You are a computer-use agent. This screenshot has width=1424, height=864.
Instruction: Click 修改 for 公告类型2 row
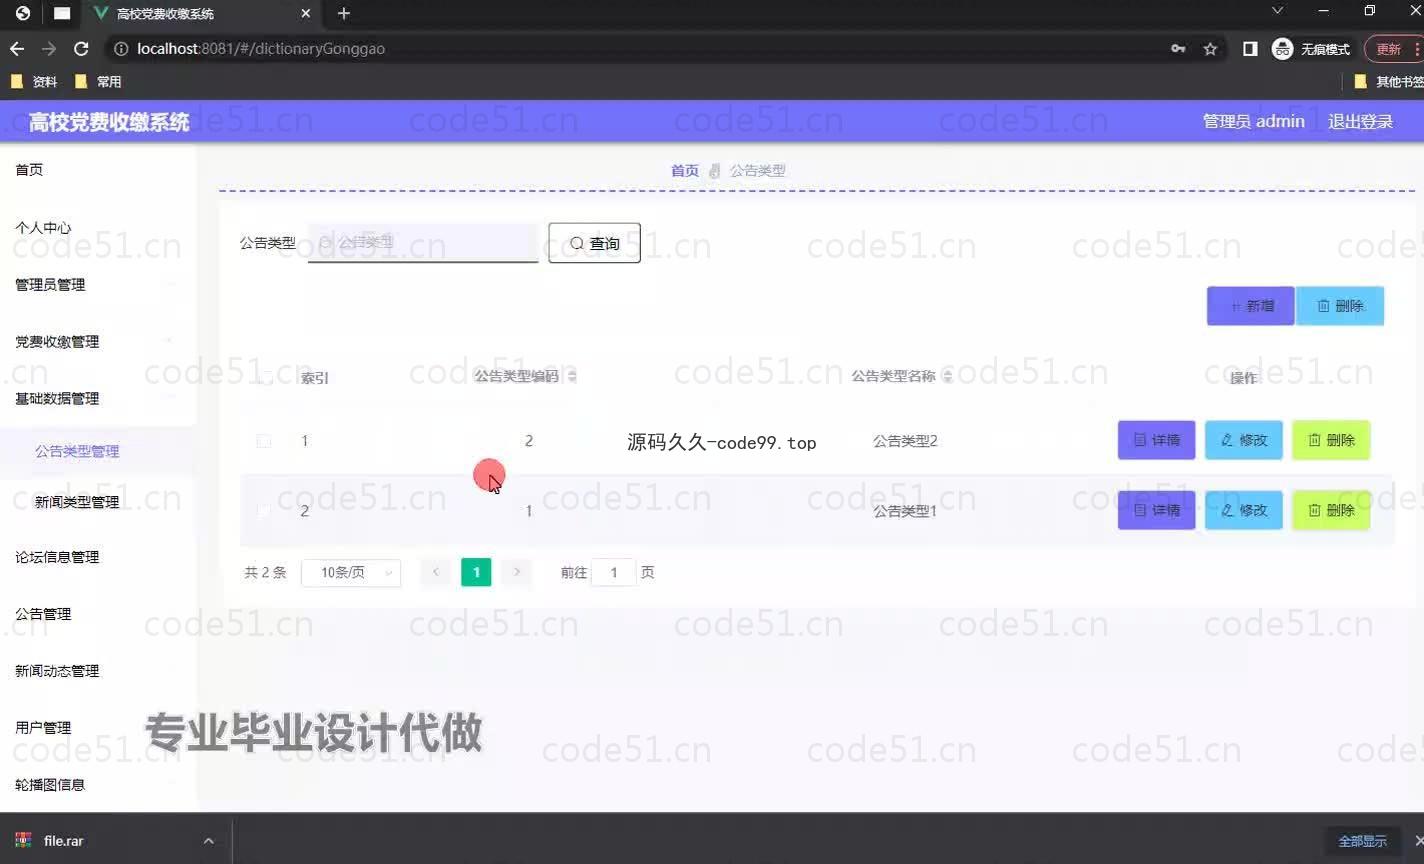click(x=1243, y=440)
